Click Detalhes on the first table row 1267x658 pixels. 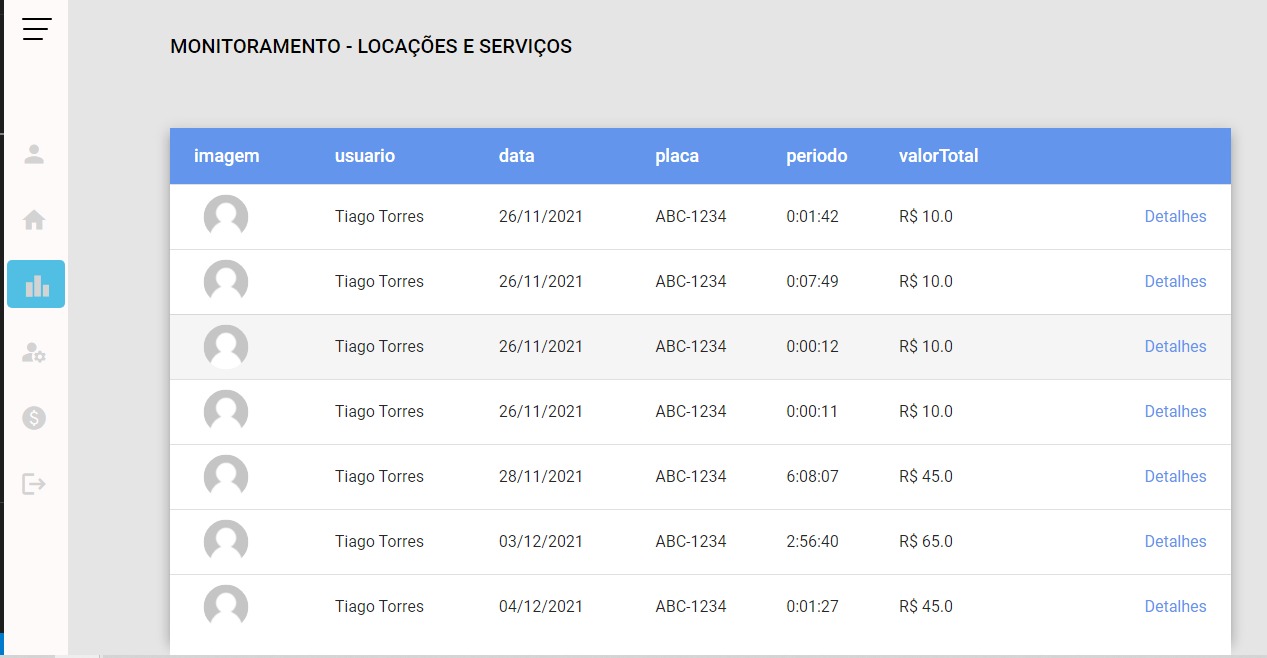click(1175, 216)
